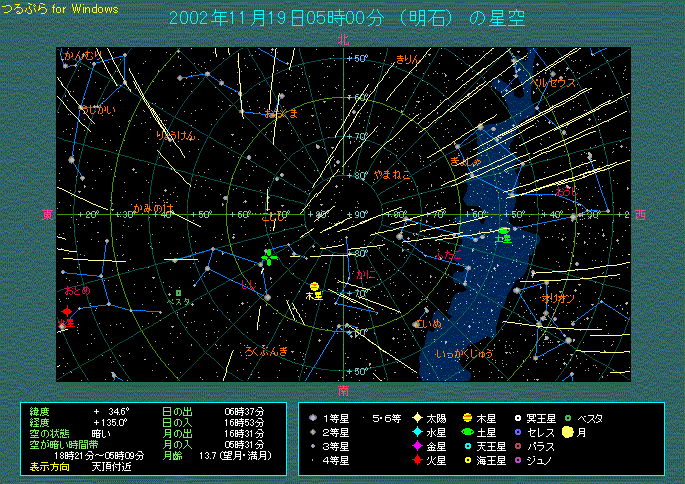Screen dimensions: 685x484
Task: Select the Mercury (水星) icon in the legend
Action: 417,432
